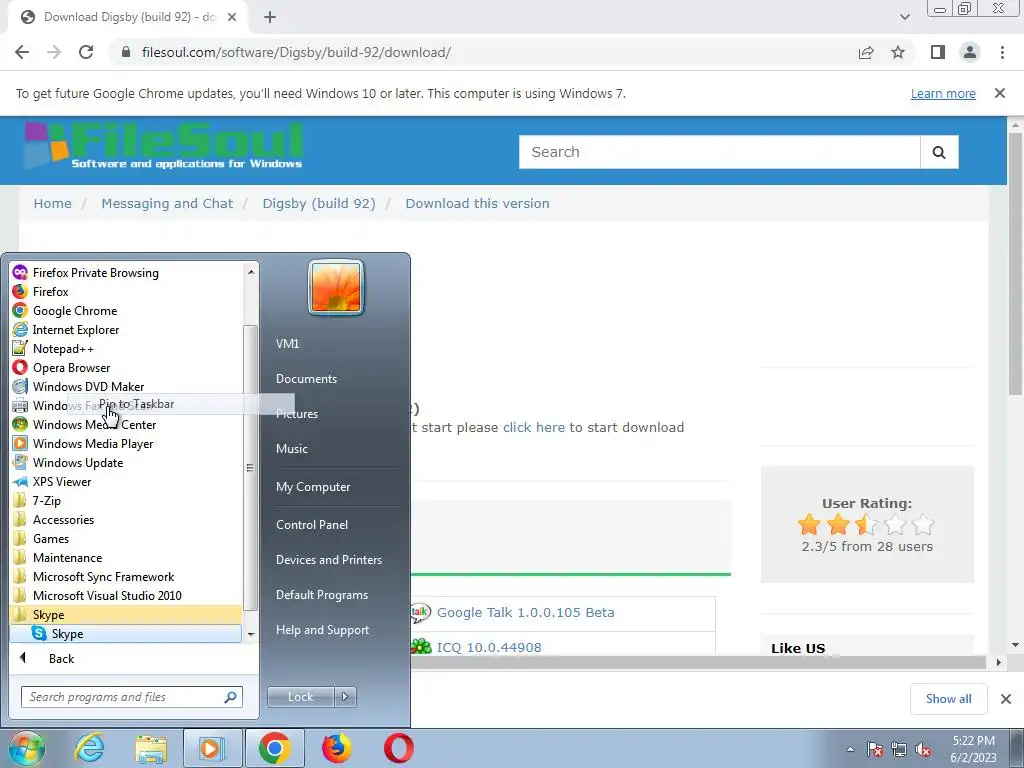The width and height of the screenshot is (1024, 768).
Task: Open shutdown options arrow next to Lock
Action: pyautogui.click(x=345, y=697)
